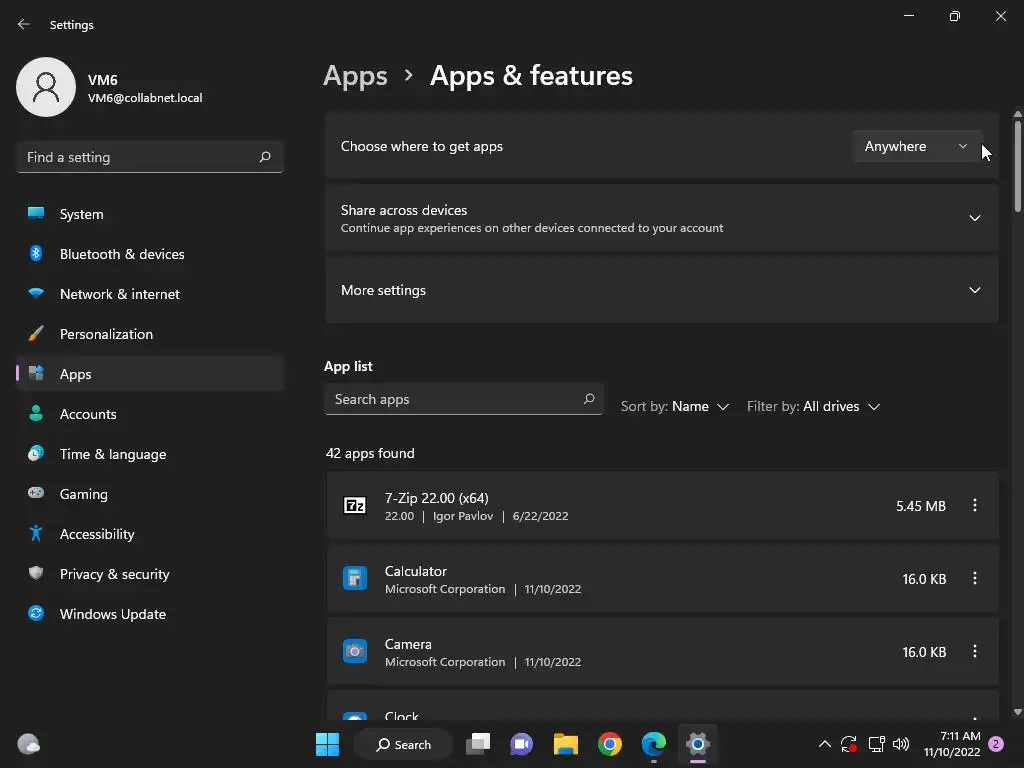Click the Camera app icon
Viewport: 1024px width, 768px height.
[355, 652]
